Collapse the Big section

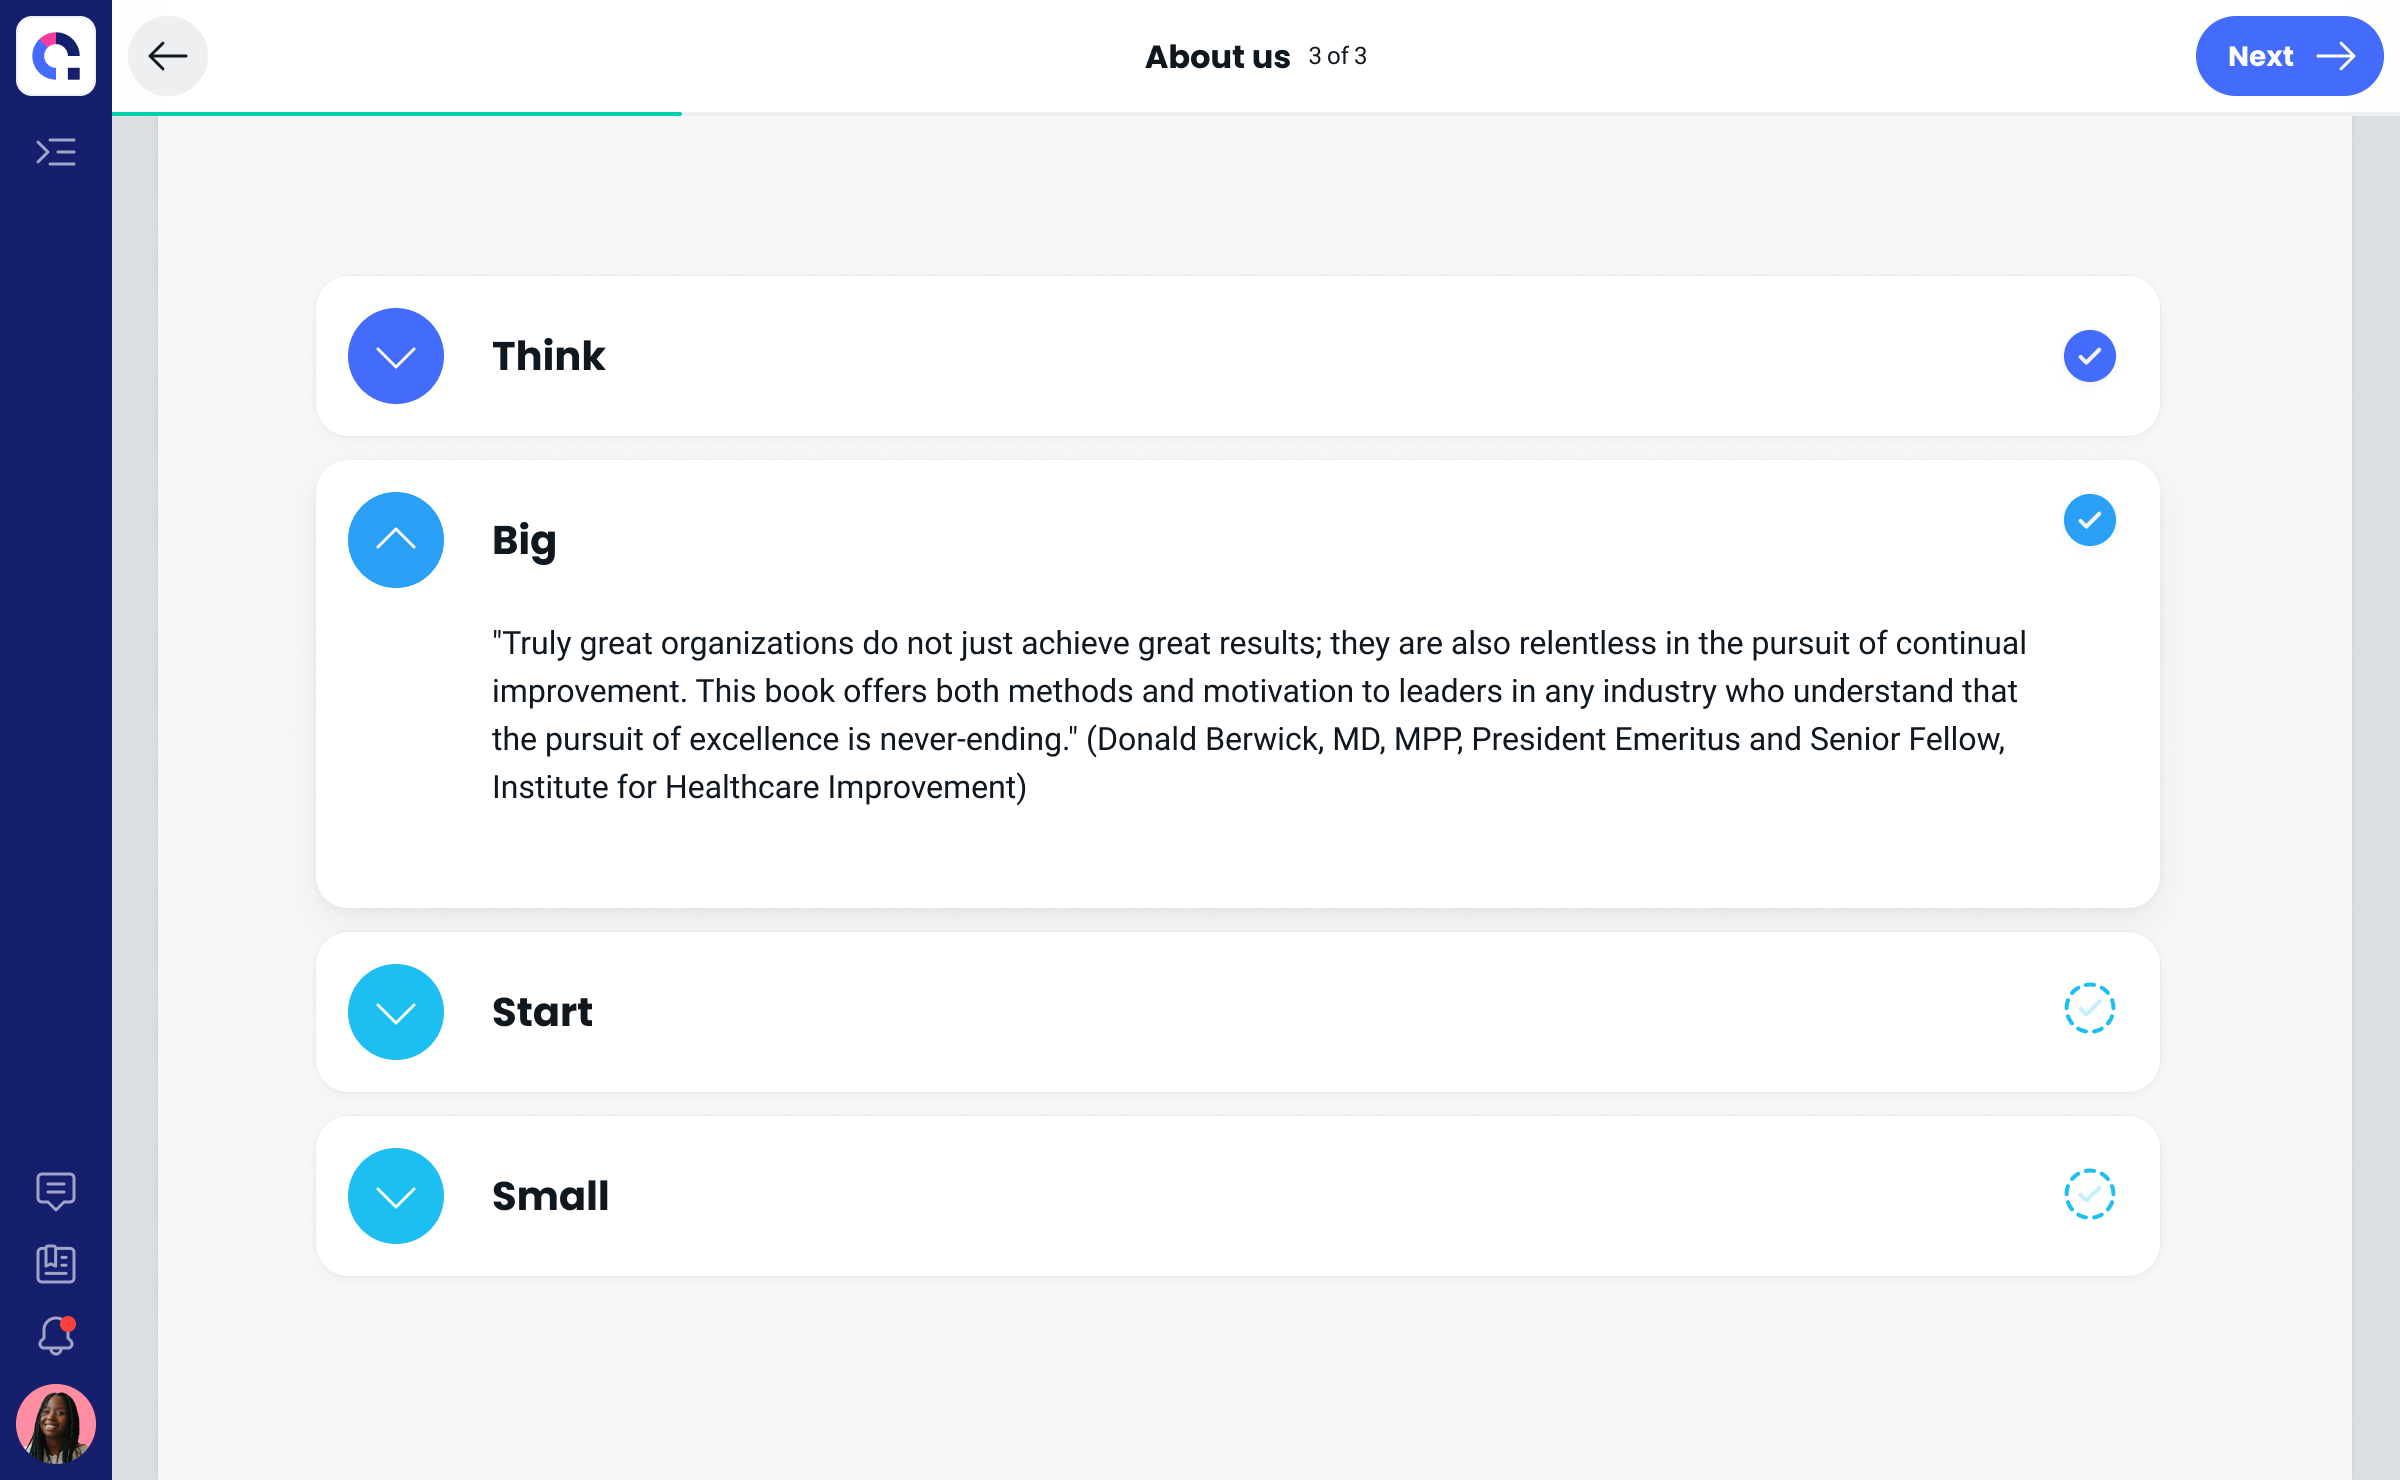[x=396, y=540]
